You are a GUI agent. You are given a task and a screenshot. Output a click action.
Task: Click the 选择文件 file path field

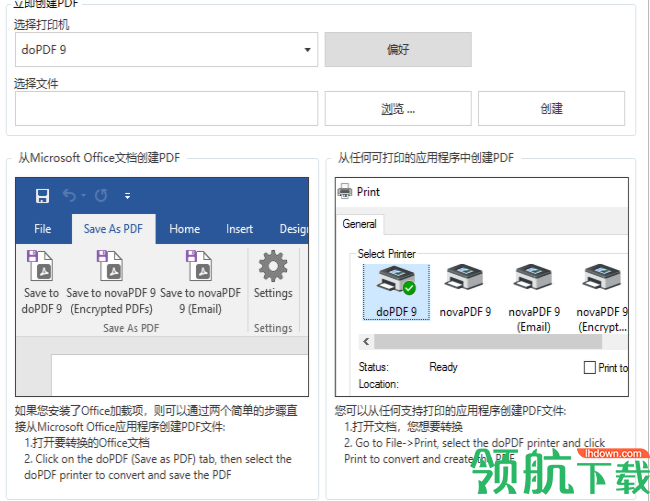pyautogui.click(x=166, y=109)
